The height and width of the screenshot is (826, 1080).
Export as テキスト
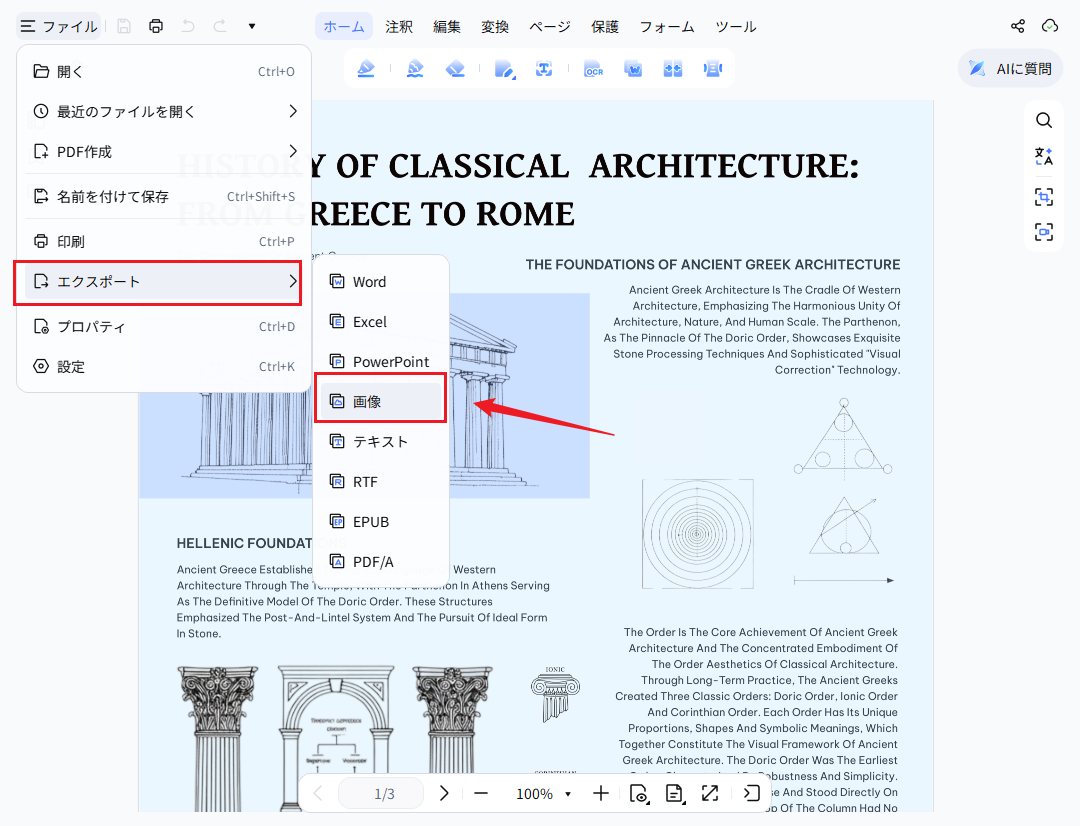[x=381, y=442]
